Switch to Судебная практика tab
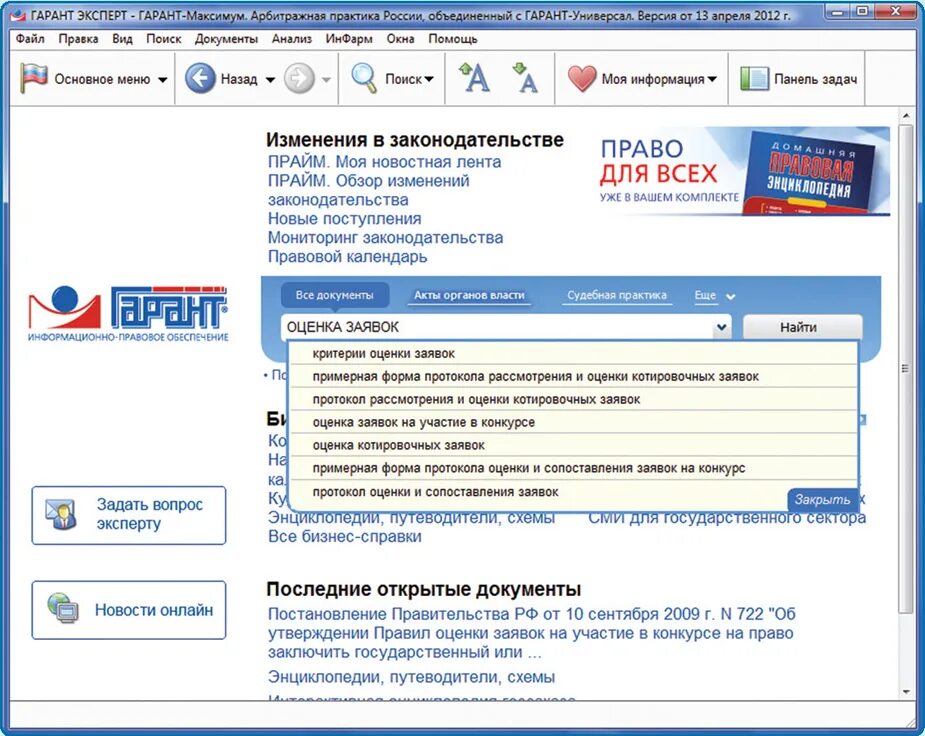The image size is (925, 736). 616,295
